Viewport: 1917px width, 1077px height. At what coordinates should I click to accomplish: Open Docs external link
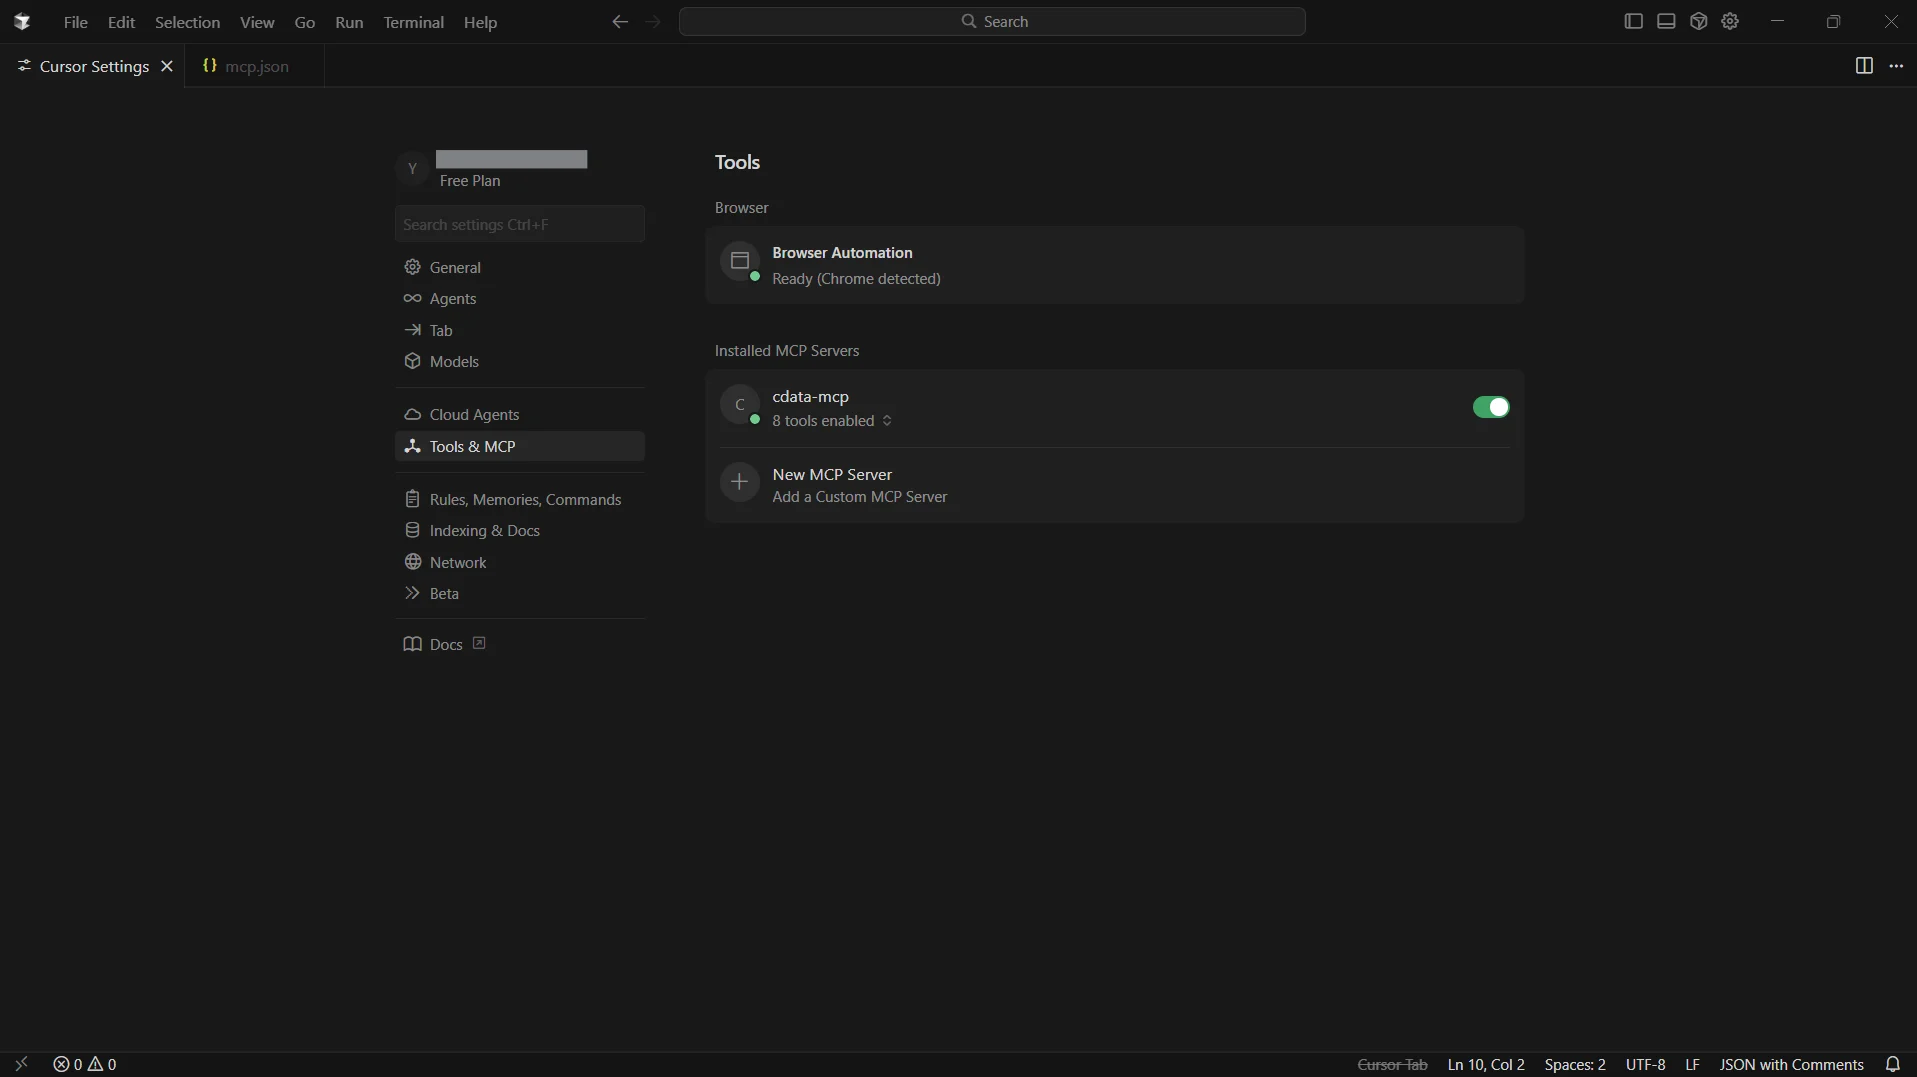point(446,644)
